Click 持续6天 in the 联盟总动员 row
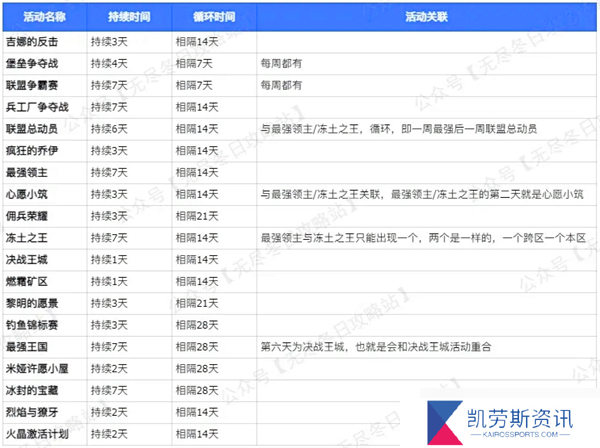The width and height of the screenshot is (600, 448). click(x=109, y=129)
